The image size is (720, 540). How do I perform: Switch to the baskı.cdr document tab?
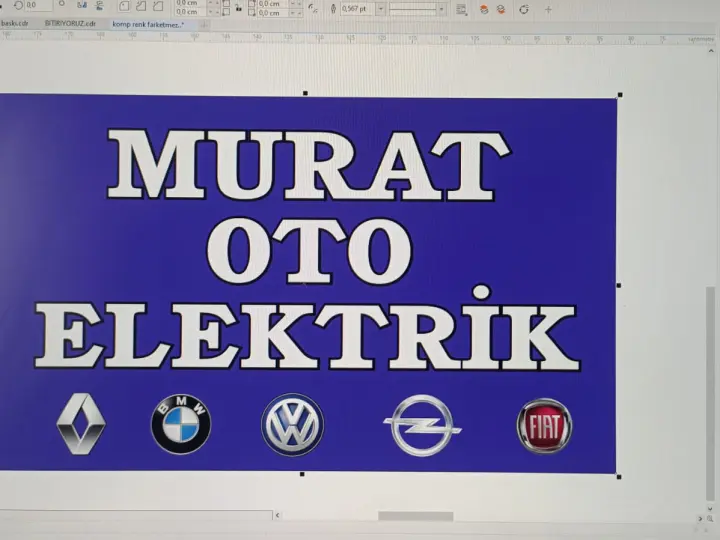click(x=15, y=23)
